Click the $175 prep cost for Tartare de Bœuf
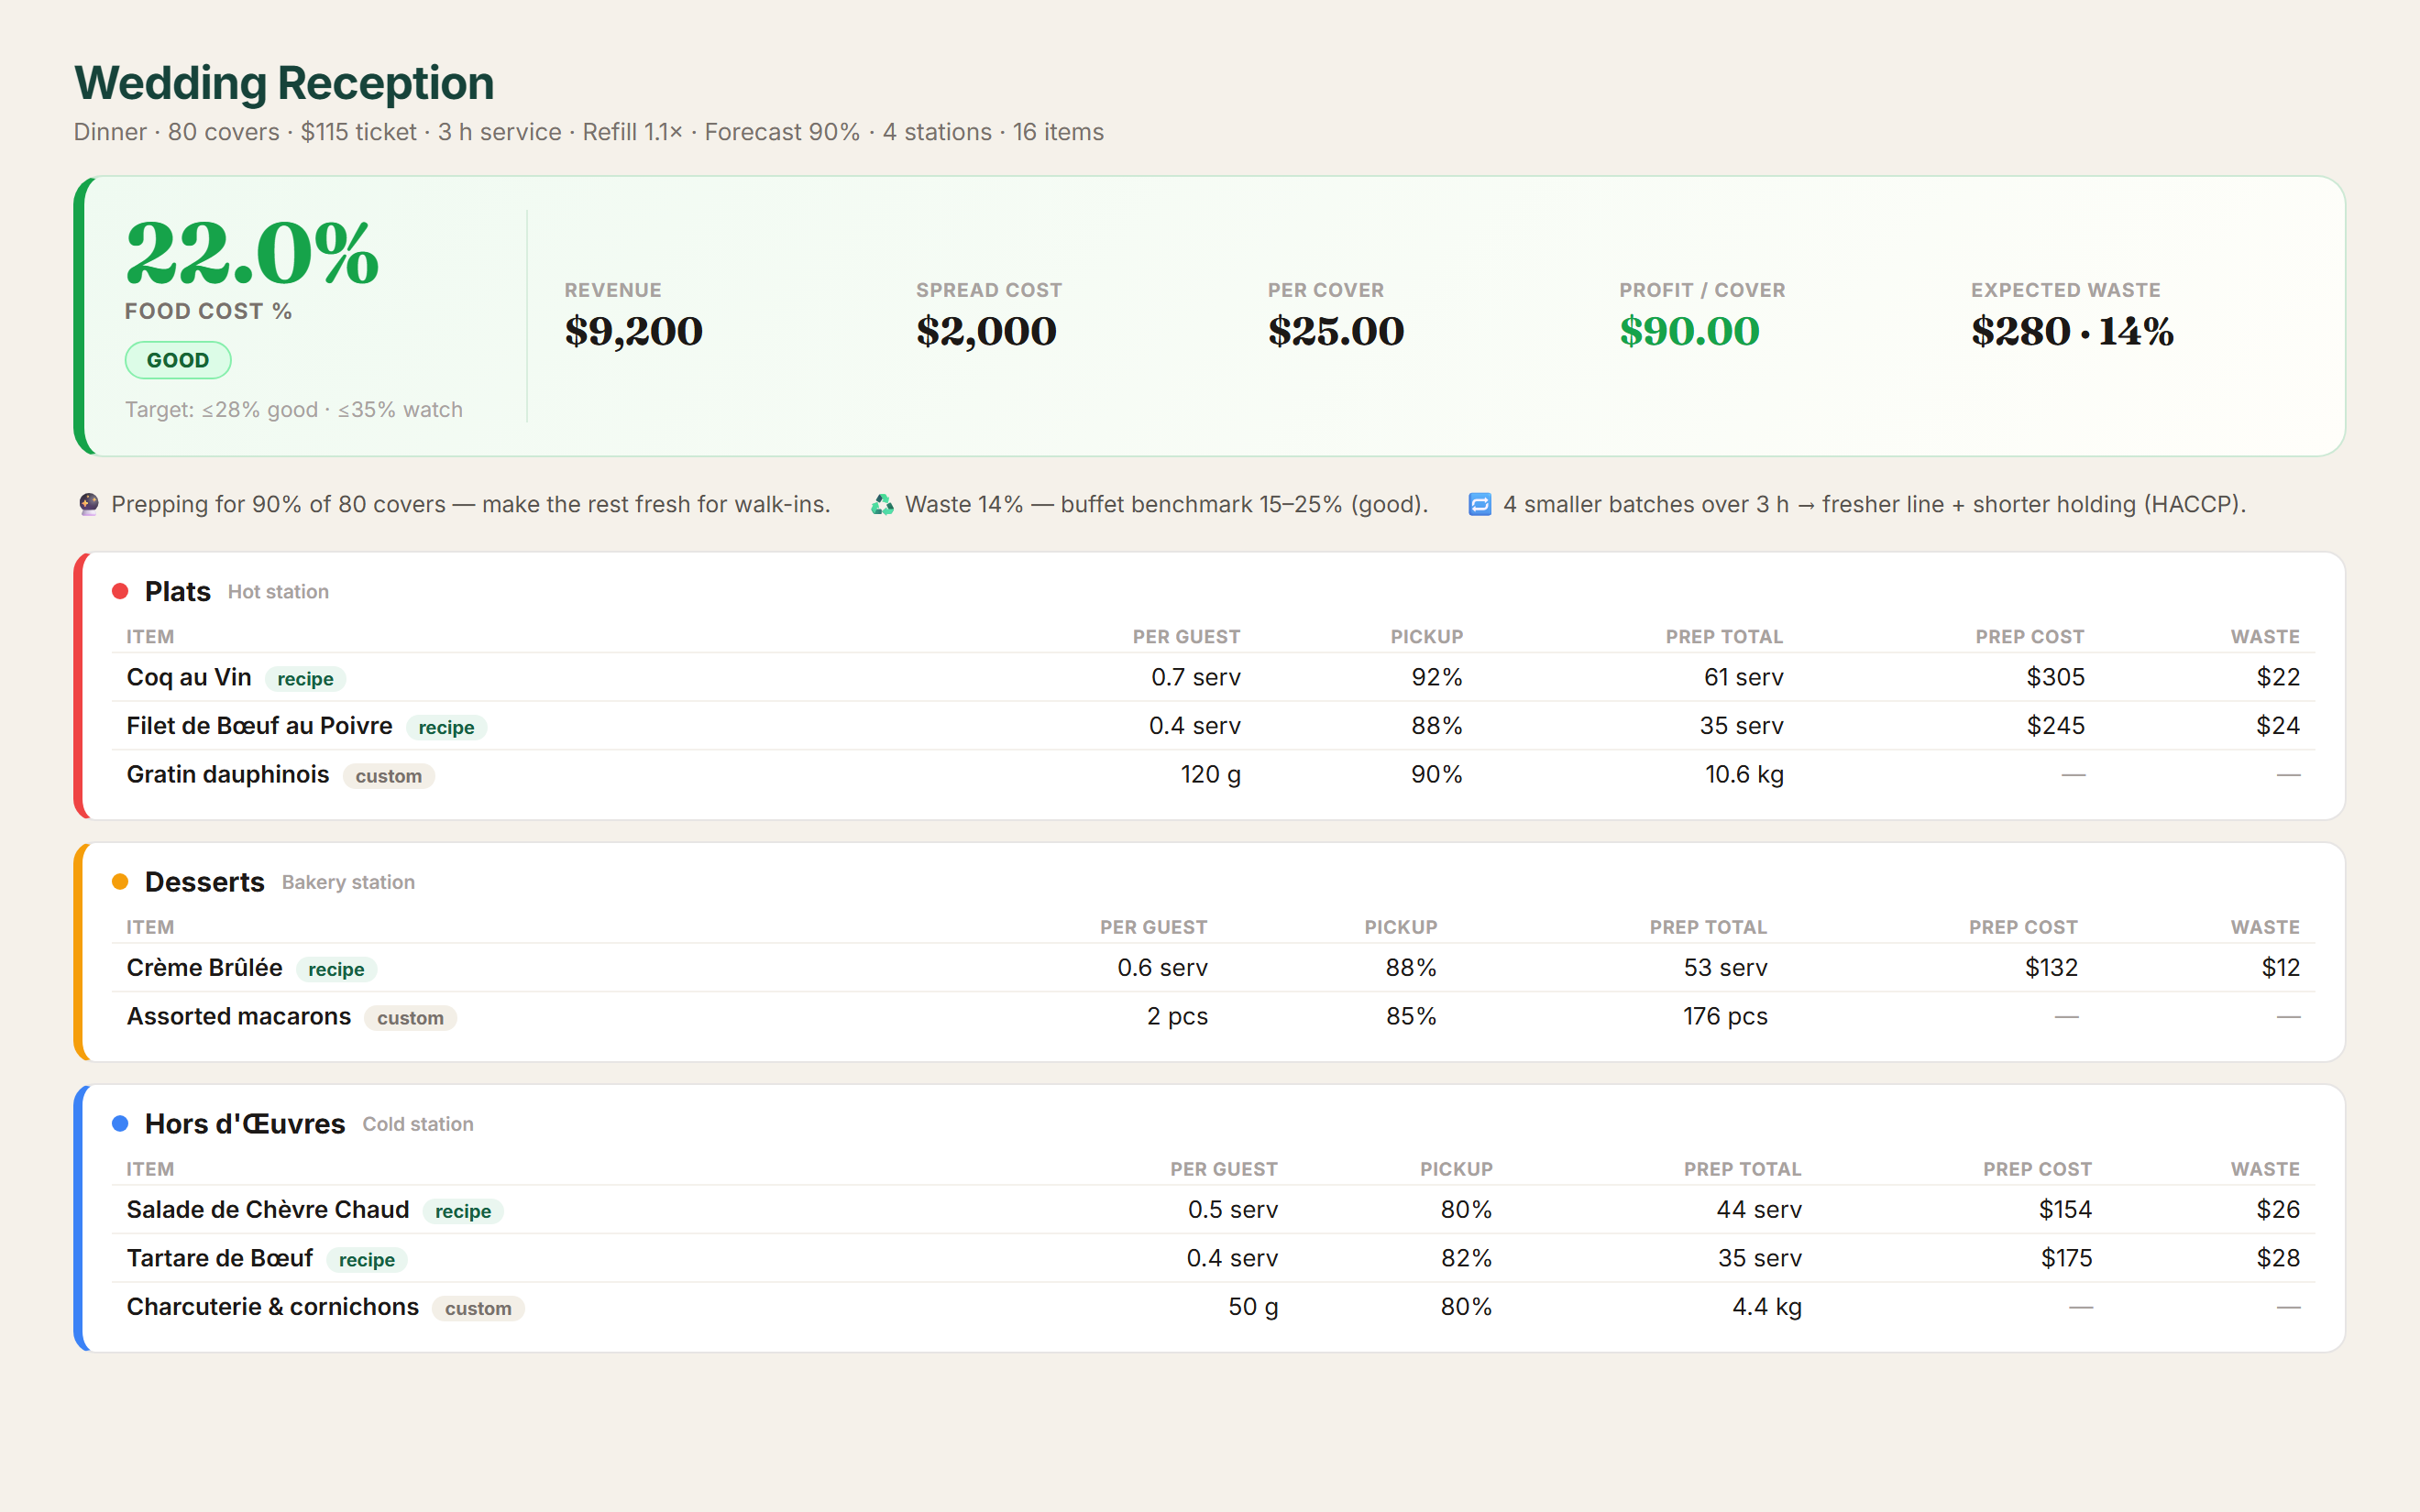2420x1512 pixels. tap(2066, 1258)
